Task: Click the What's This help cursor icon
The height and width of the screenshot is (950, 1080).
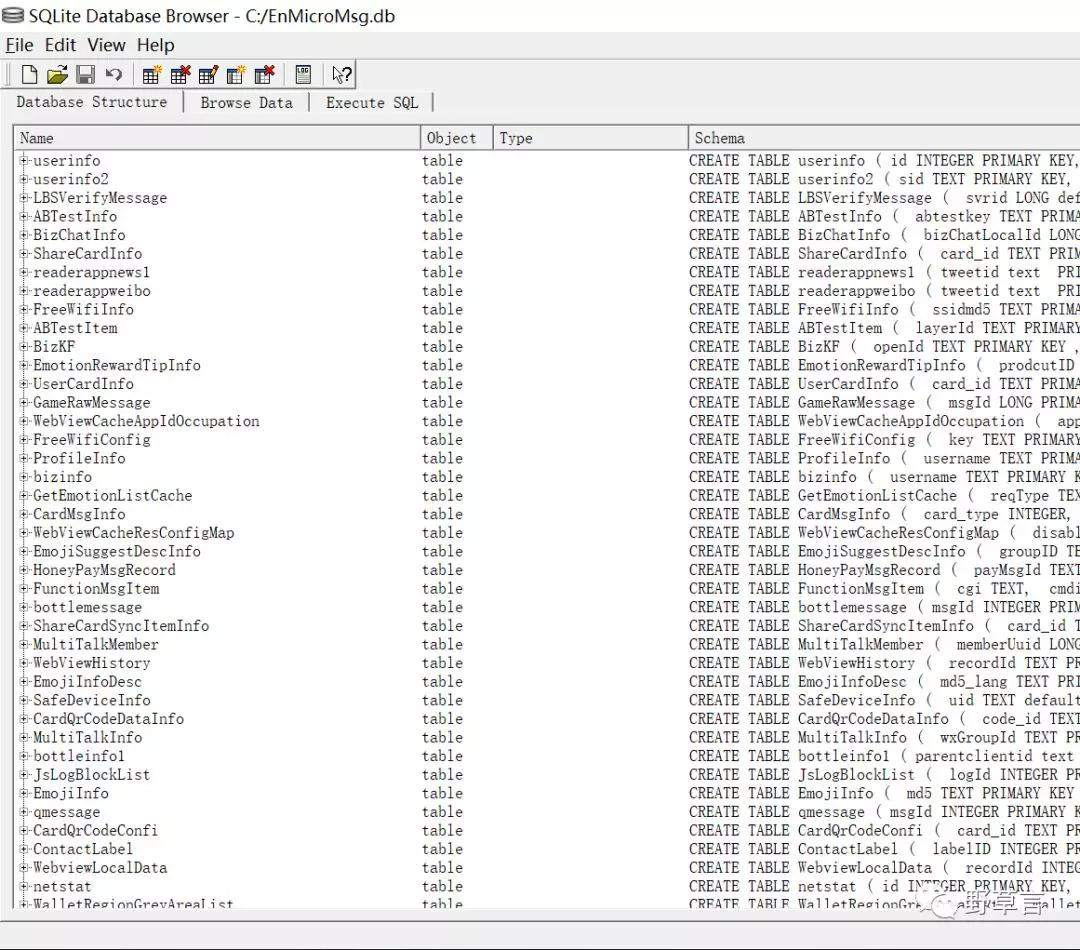Action: pyautogui.click(x=342, y=74)
